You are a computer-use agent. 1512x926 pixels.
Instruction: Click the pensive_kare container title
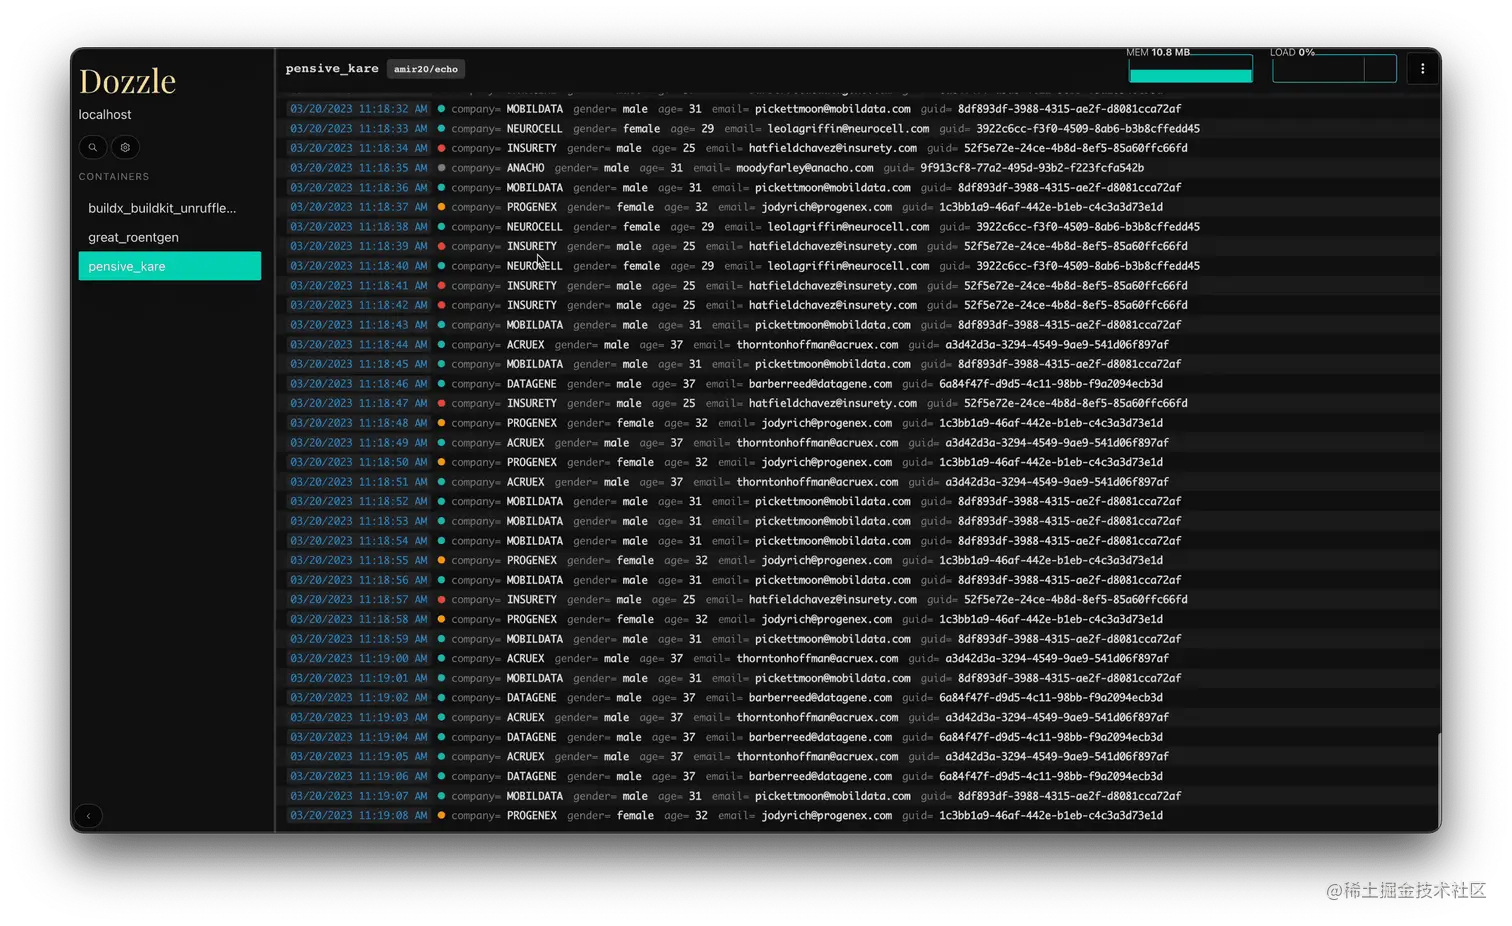point(332,68)
